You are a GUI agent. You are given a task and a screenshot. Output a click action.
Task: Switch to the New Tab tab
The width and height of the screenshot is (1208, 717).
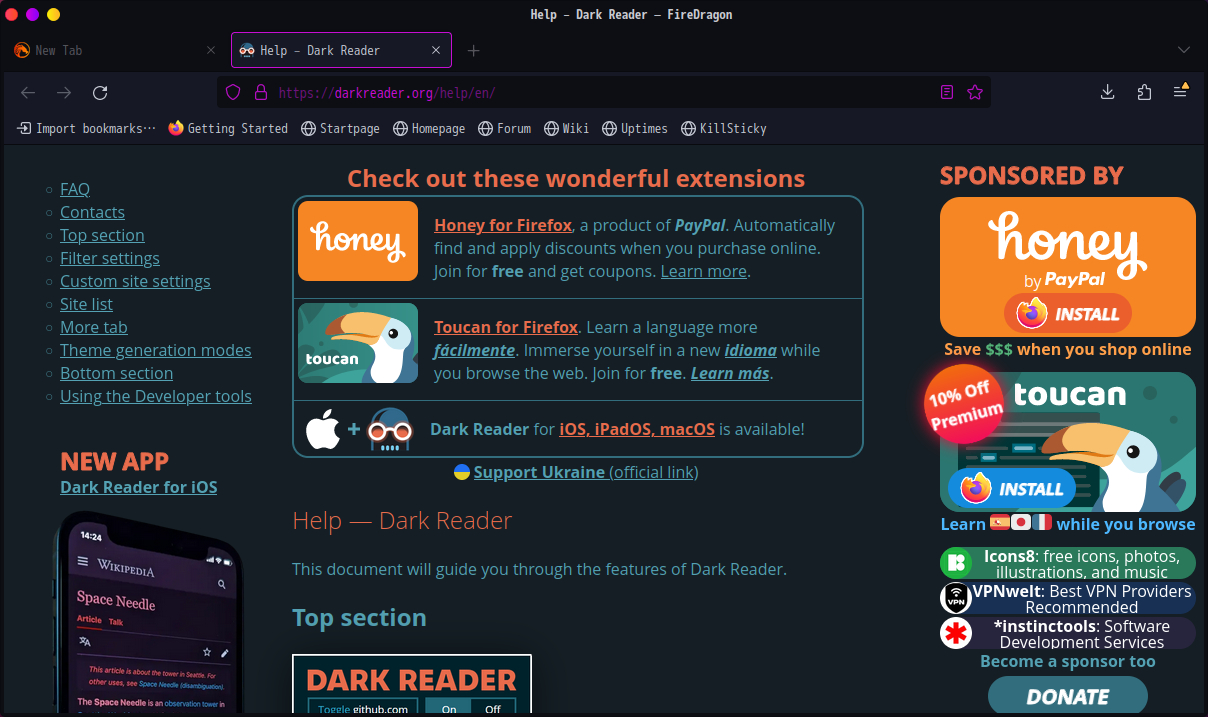(x=114, y=50)
